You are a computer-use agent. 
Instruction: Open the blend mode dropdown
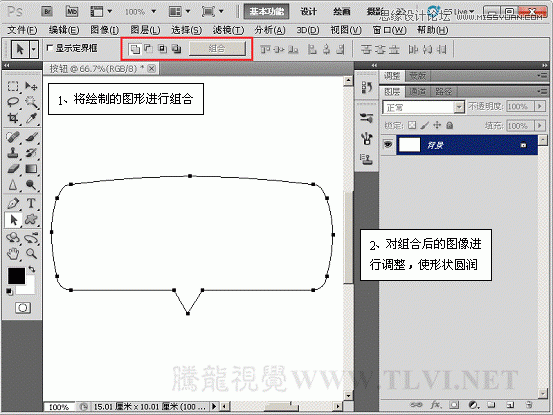point(459,107)
